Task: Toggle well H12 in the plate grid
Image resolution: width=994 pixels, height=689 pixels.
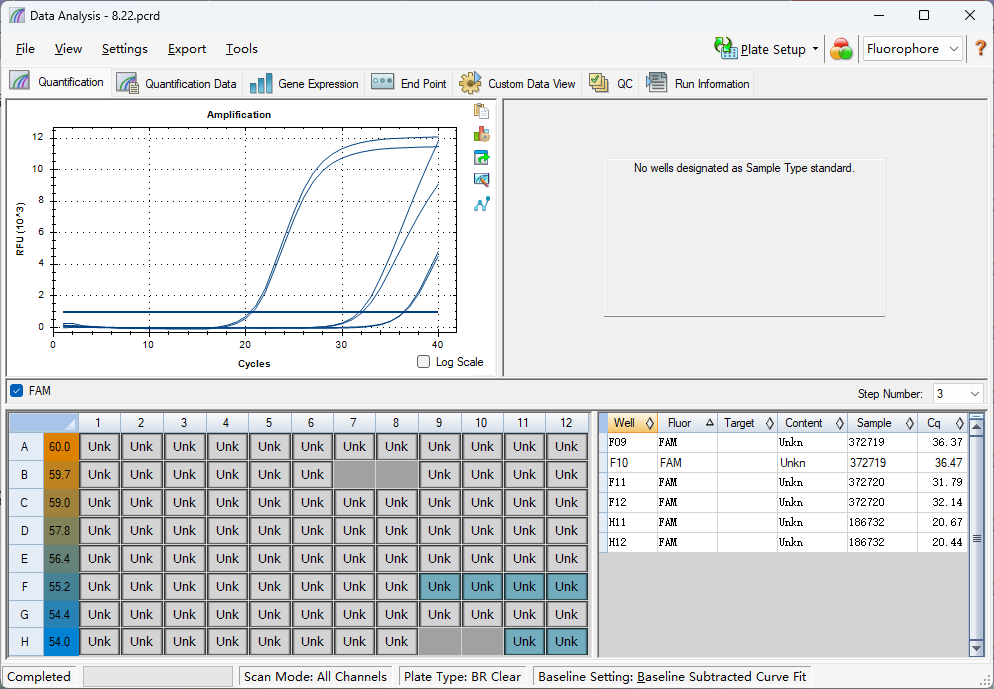Action: 566,641
